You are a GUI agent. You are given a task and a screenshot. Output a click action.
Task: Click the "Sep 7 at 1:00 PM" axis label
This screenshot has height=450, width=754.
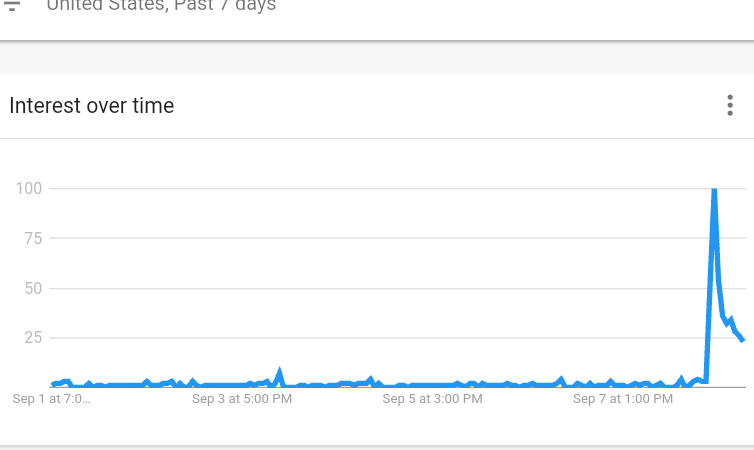click(622, 400)
